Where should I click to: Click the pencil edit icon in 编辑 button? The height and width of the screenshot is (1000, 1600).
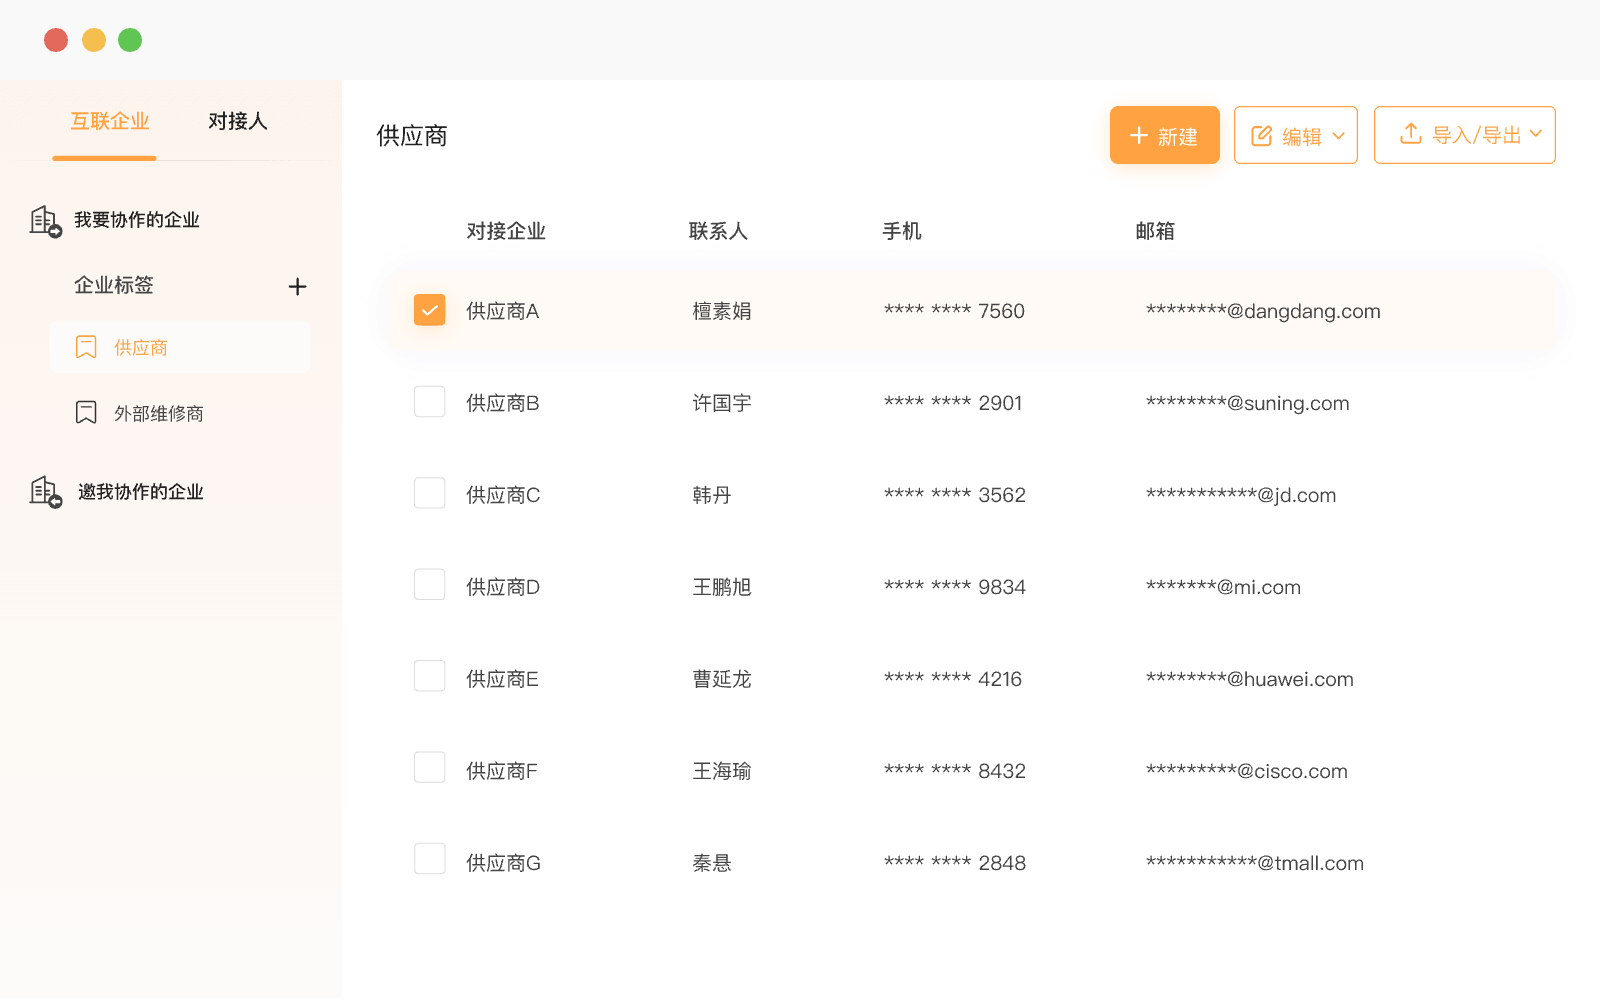1261,136
